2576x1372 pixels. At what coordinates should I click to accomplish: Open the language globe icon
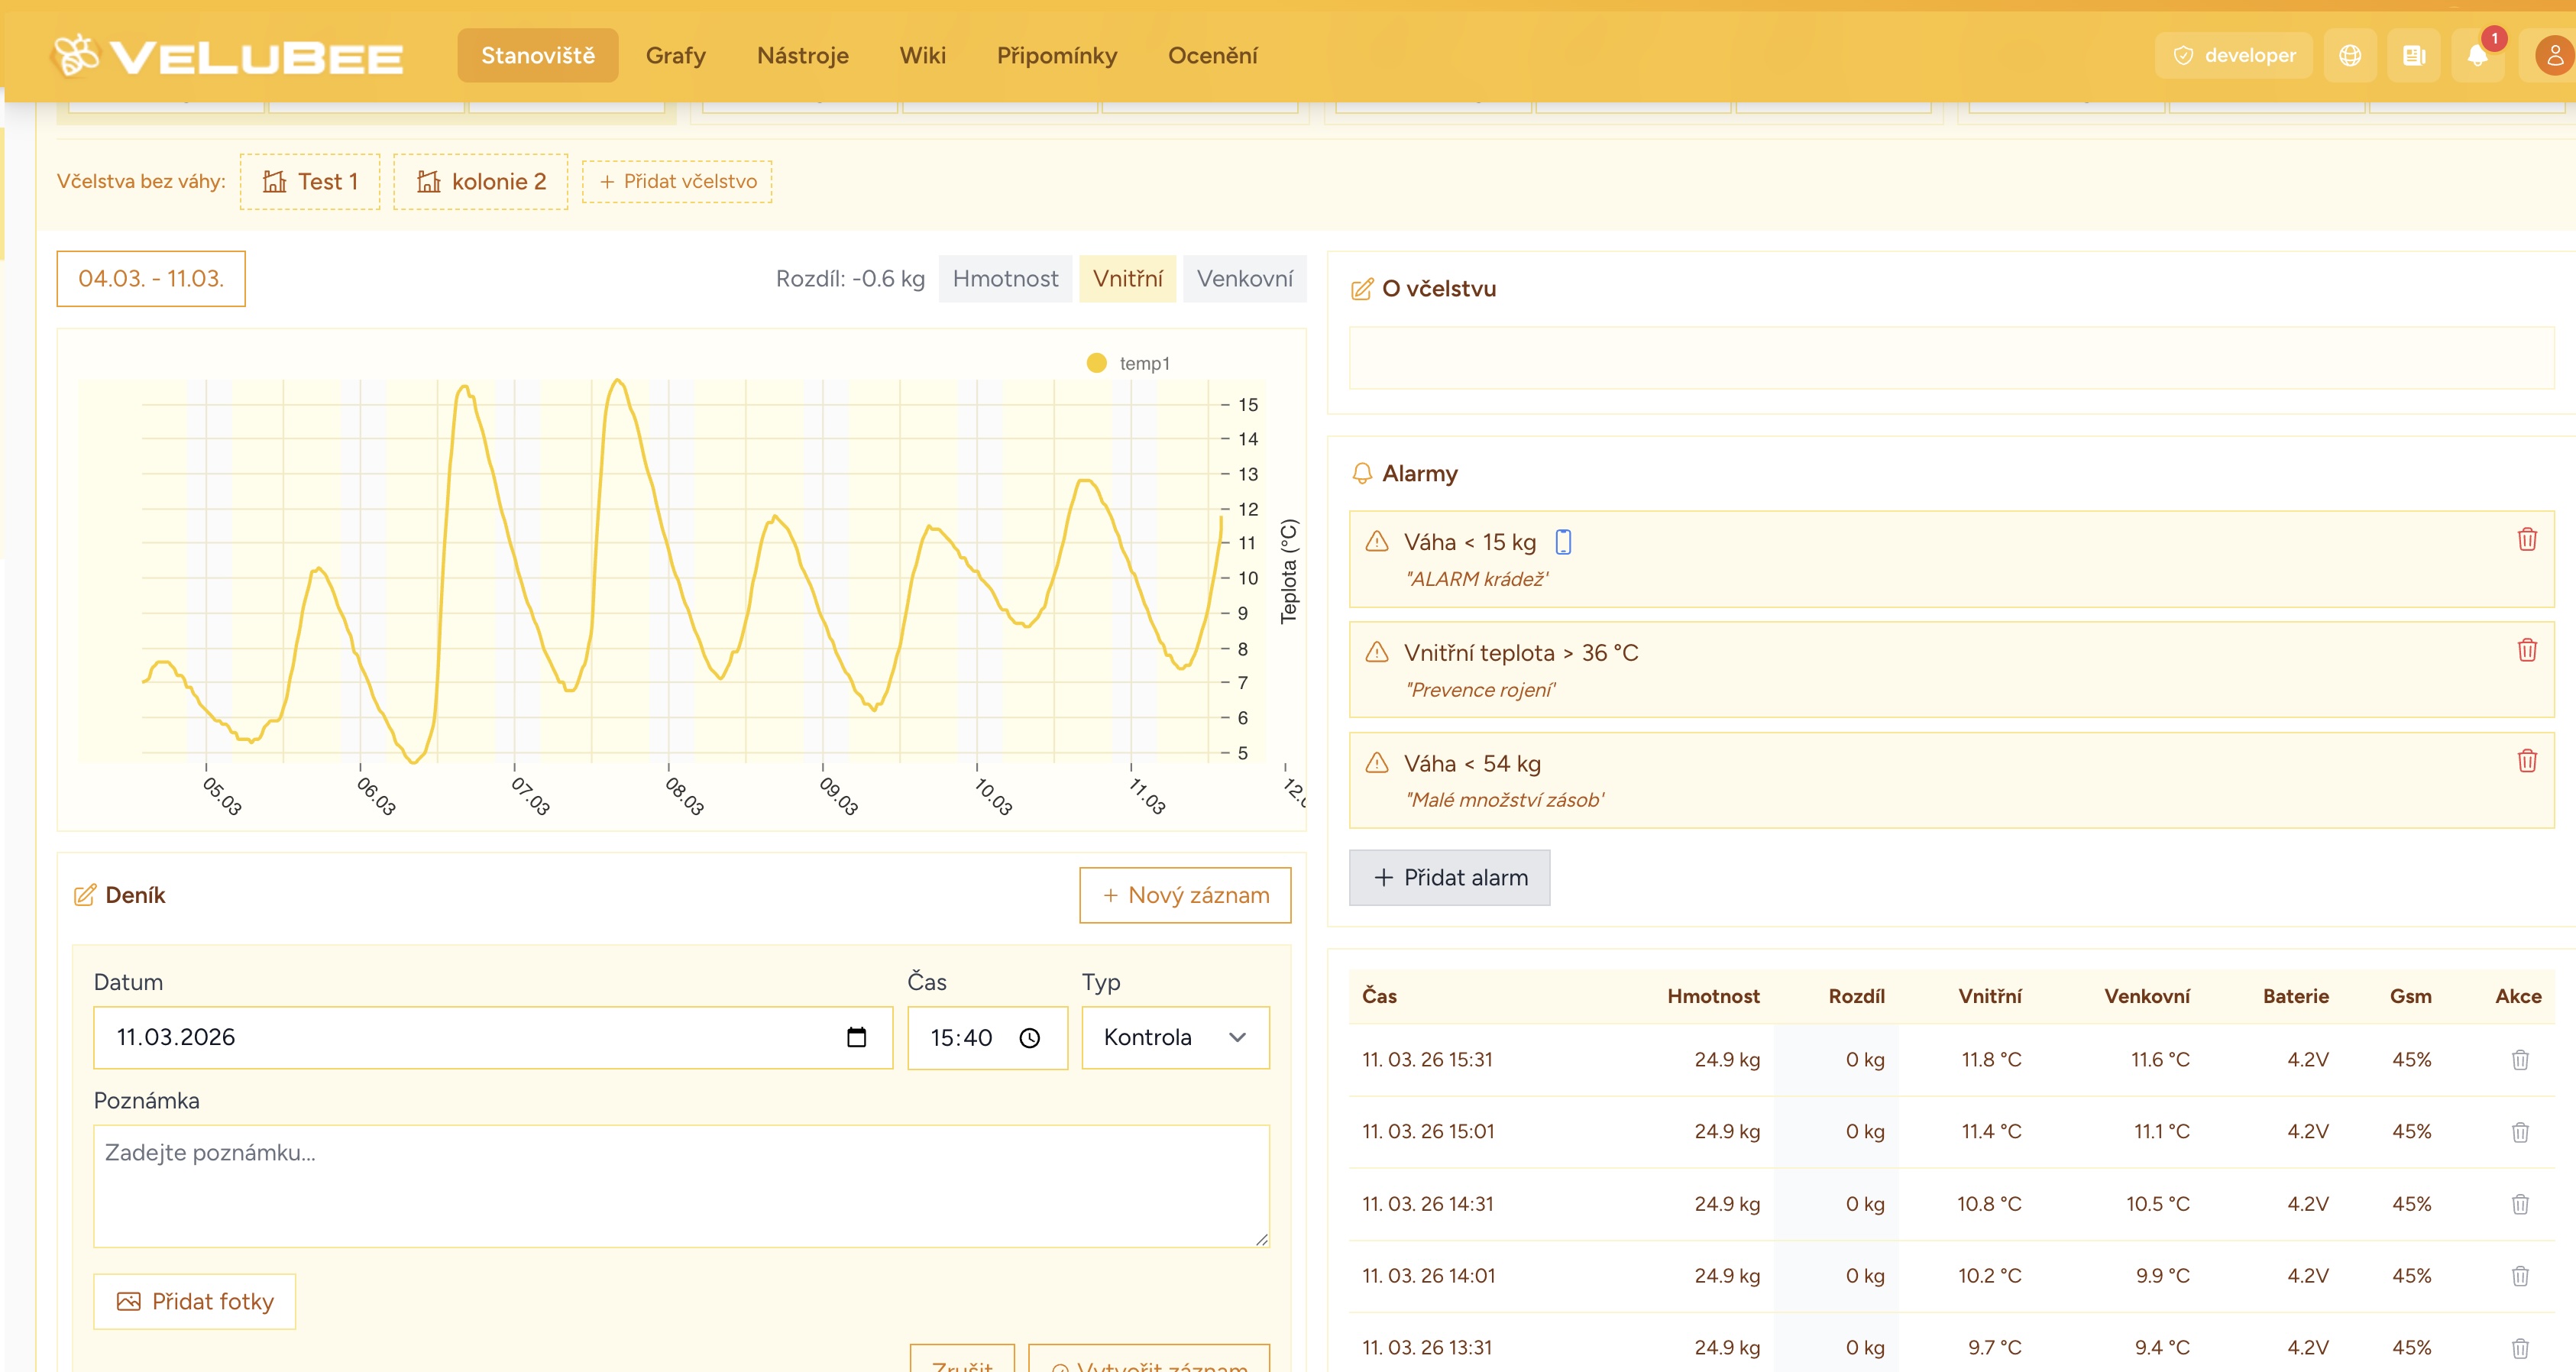tap(2350, 56)
